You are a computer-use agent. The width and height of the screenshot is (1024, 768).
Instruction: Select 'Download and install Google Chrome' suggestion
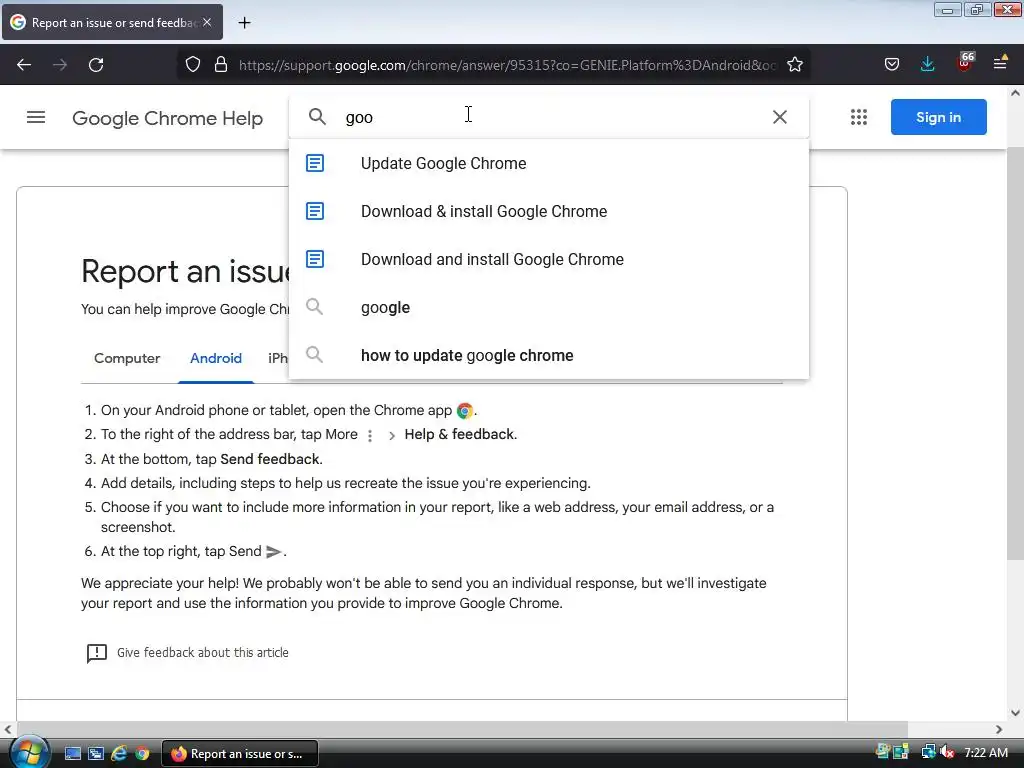(x=549, y=259)
